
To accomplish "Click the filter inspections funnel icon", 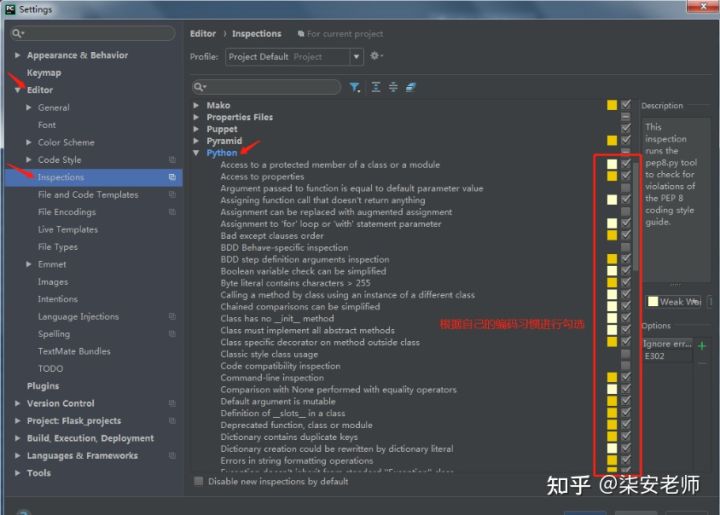I will (354, 87).
